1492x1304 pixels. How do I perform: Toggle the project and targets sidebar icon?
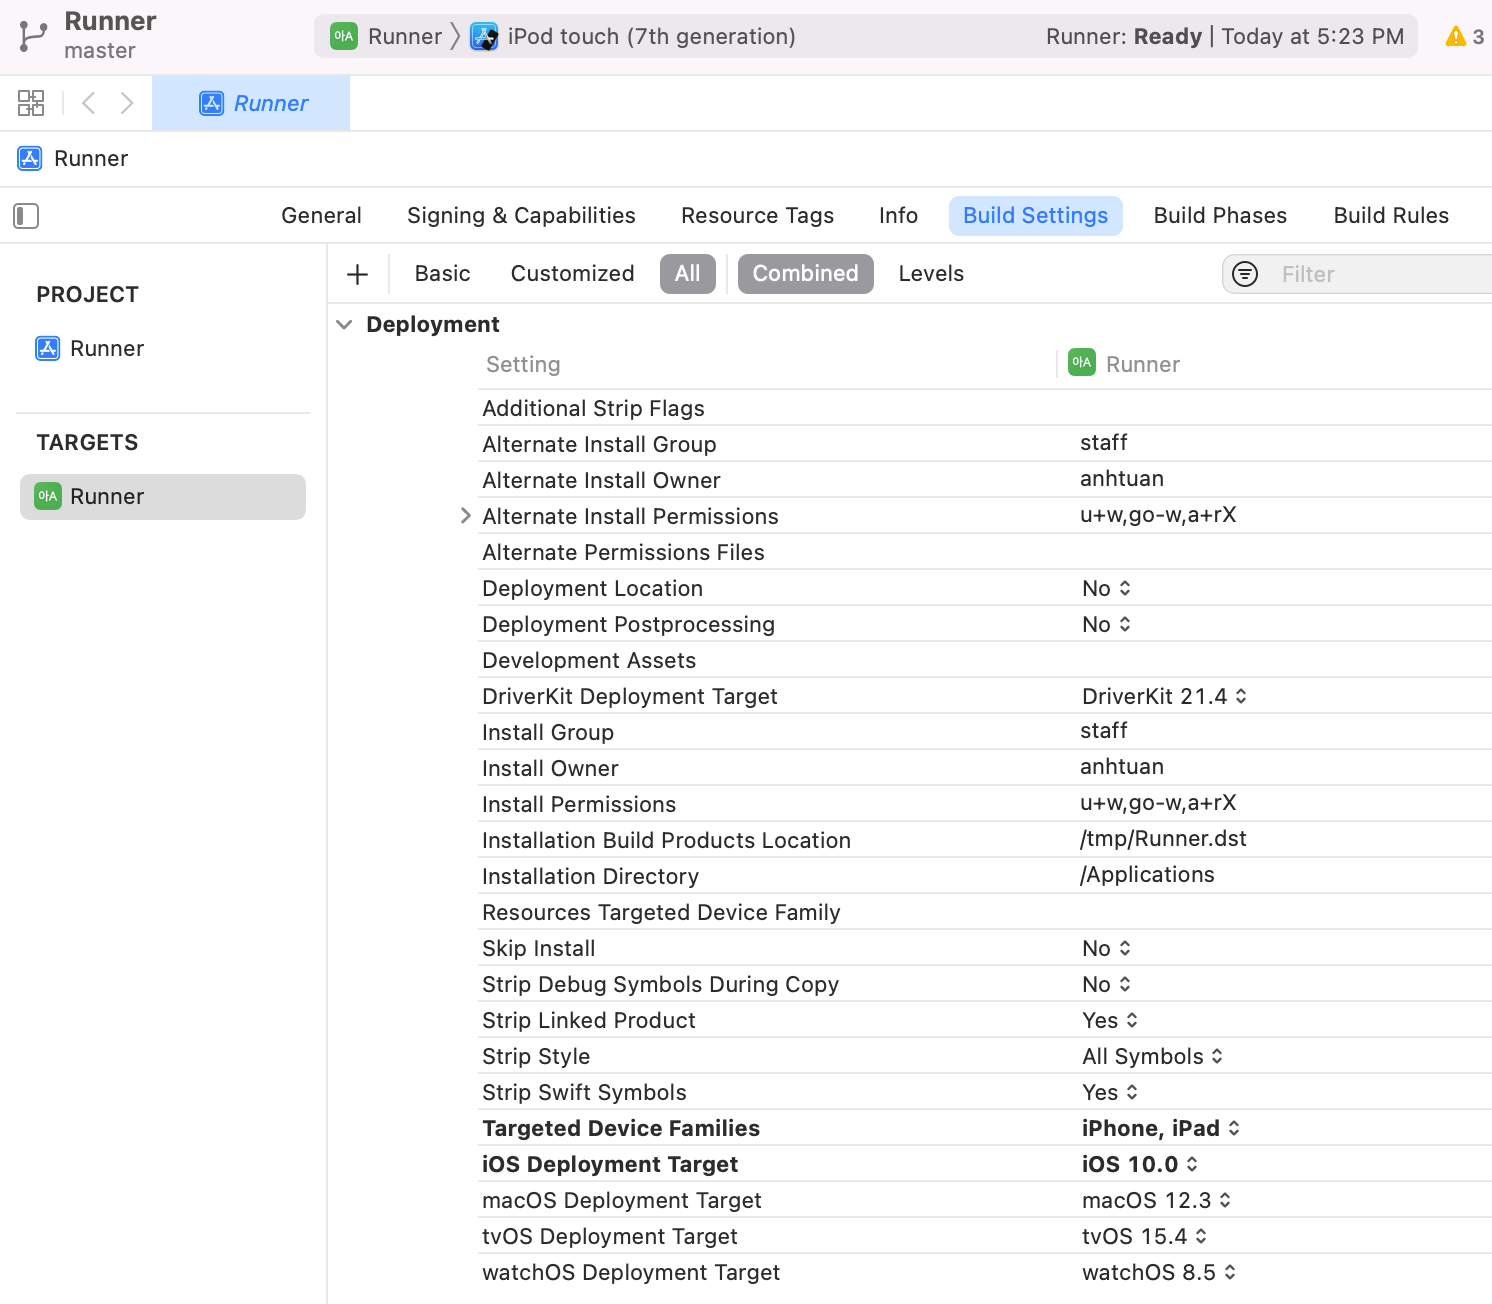point(26,216)
